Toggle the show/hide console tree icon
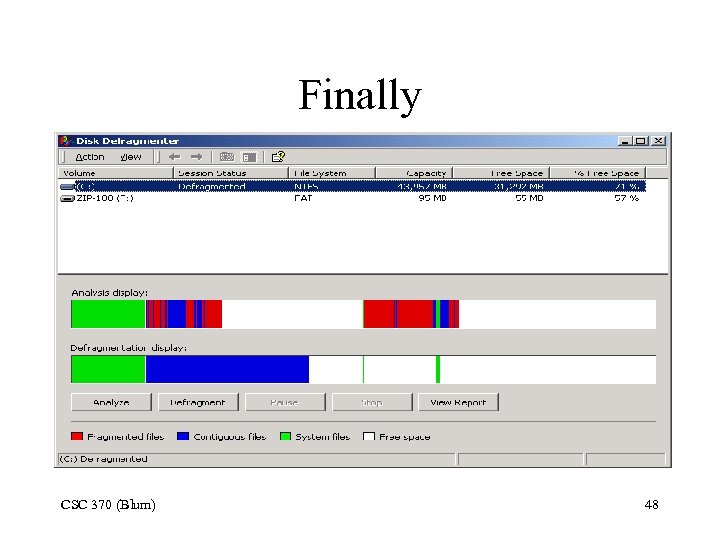The width and height of the screenshot is (720, 540). [249, 158]
